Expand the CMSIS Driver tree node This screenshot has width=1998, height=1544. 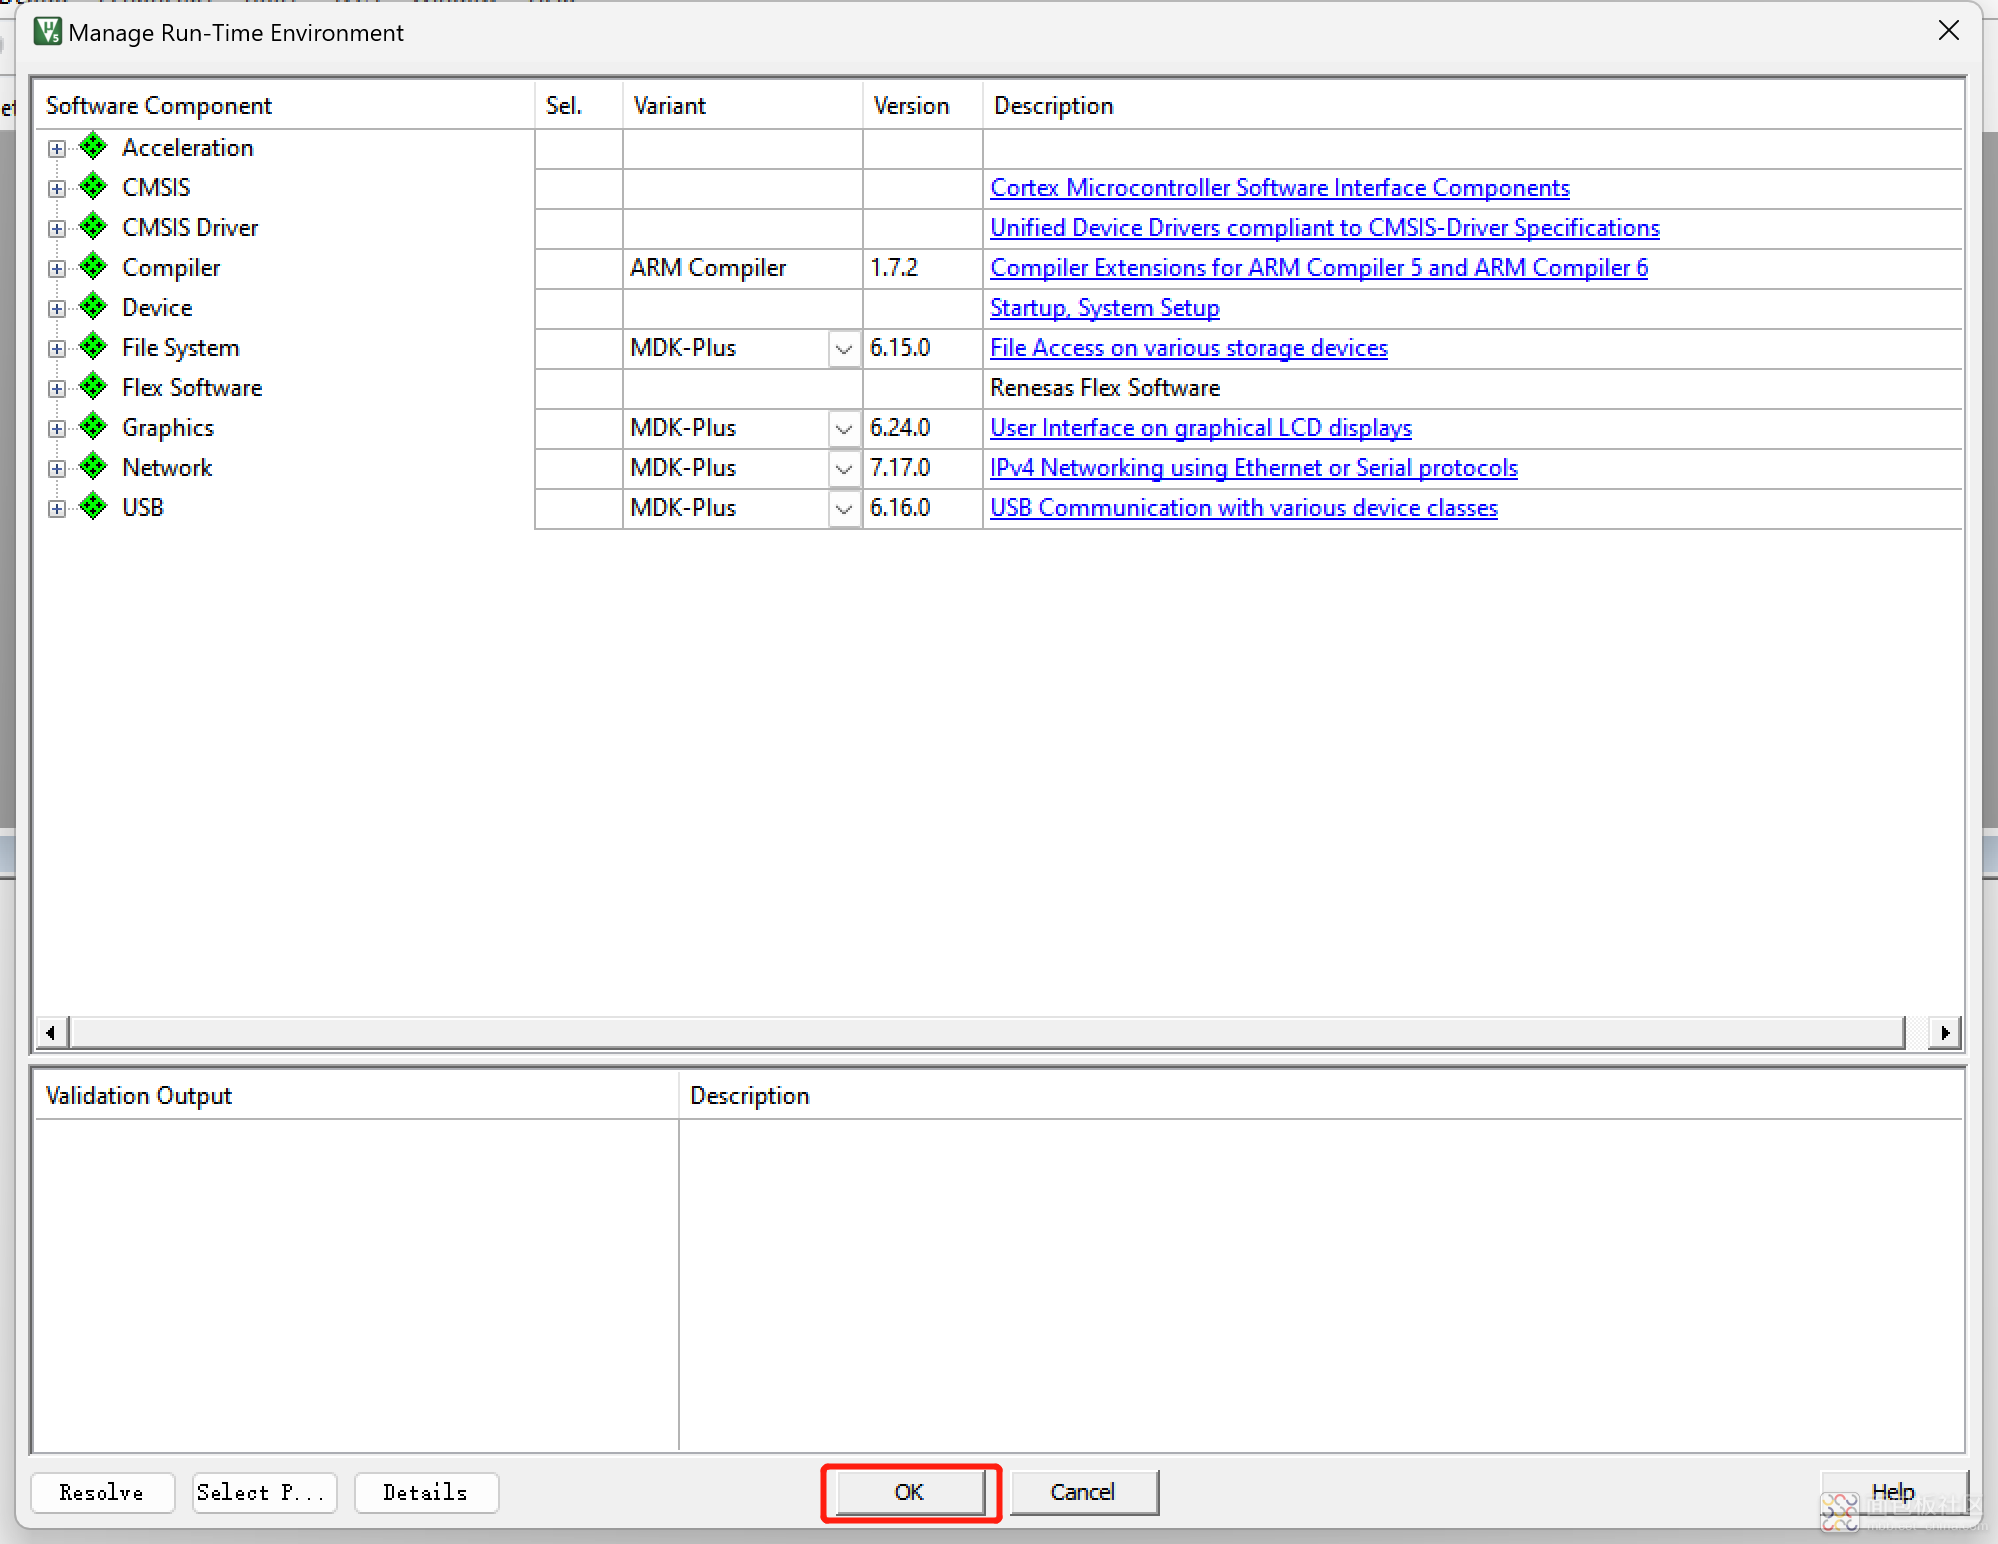tap(57, 229)
